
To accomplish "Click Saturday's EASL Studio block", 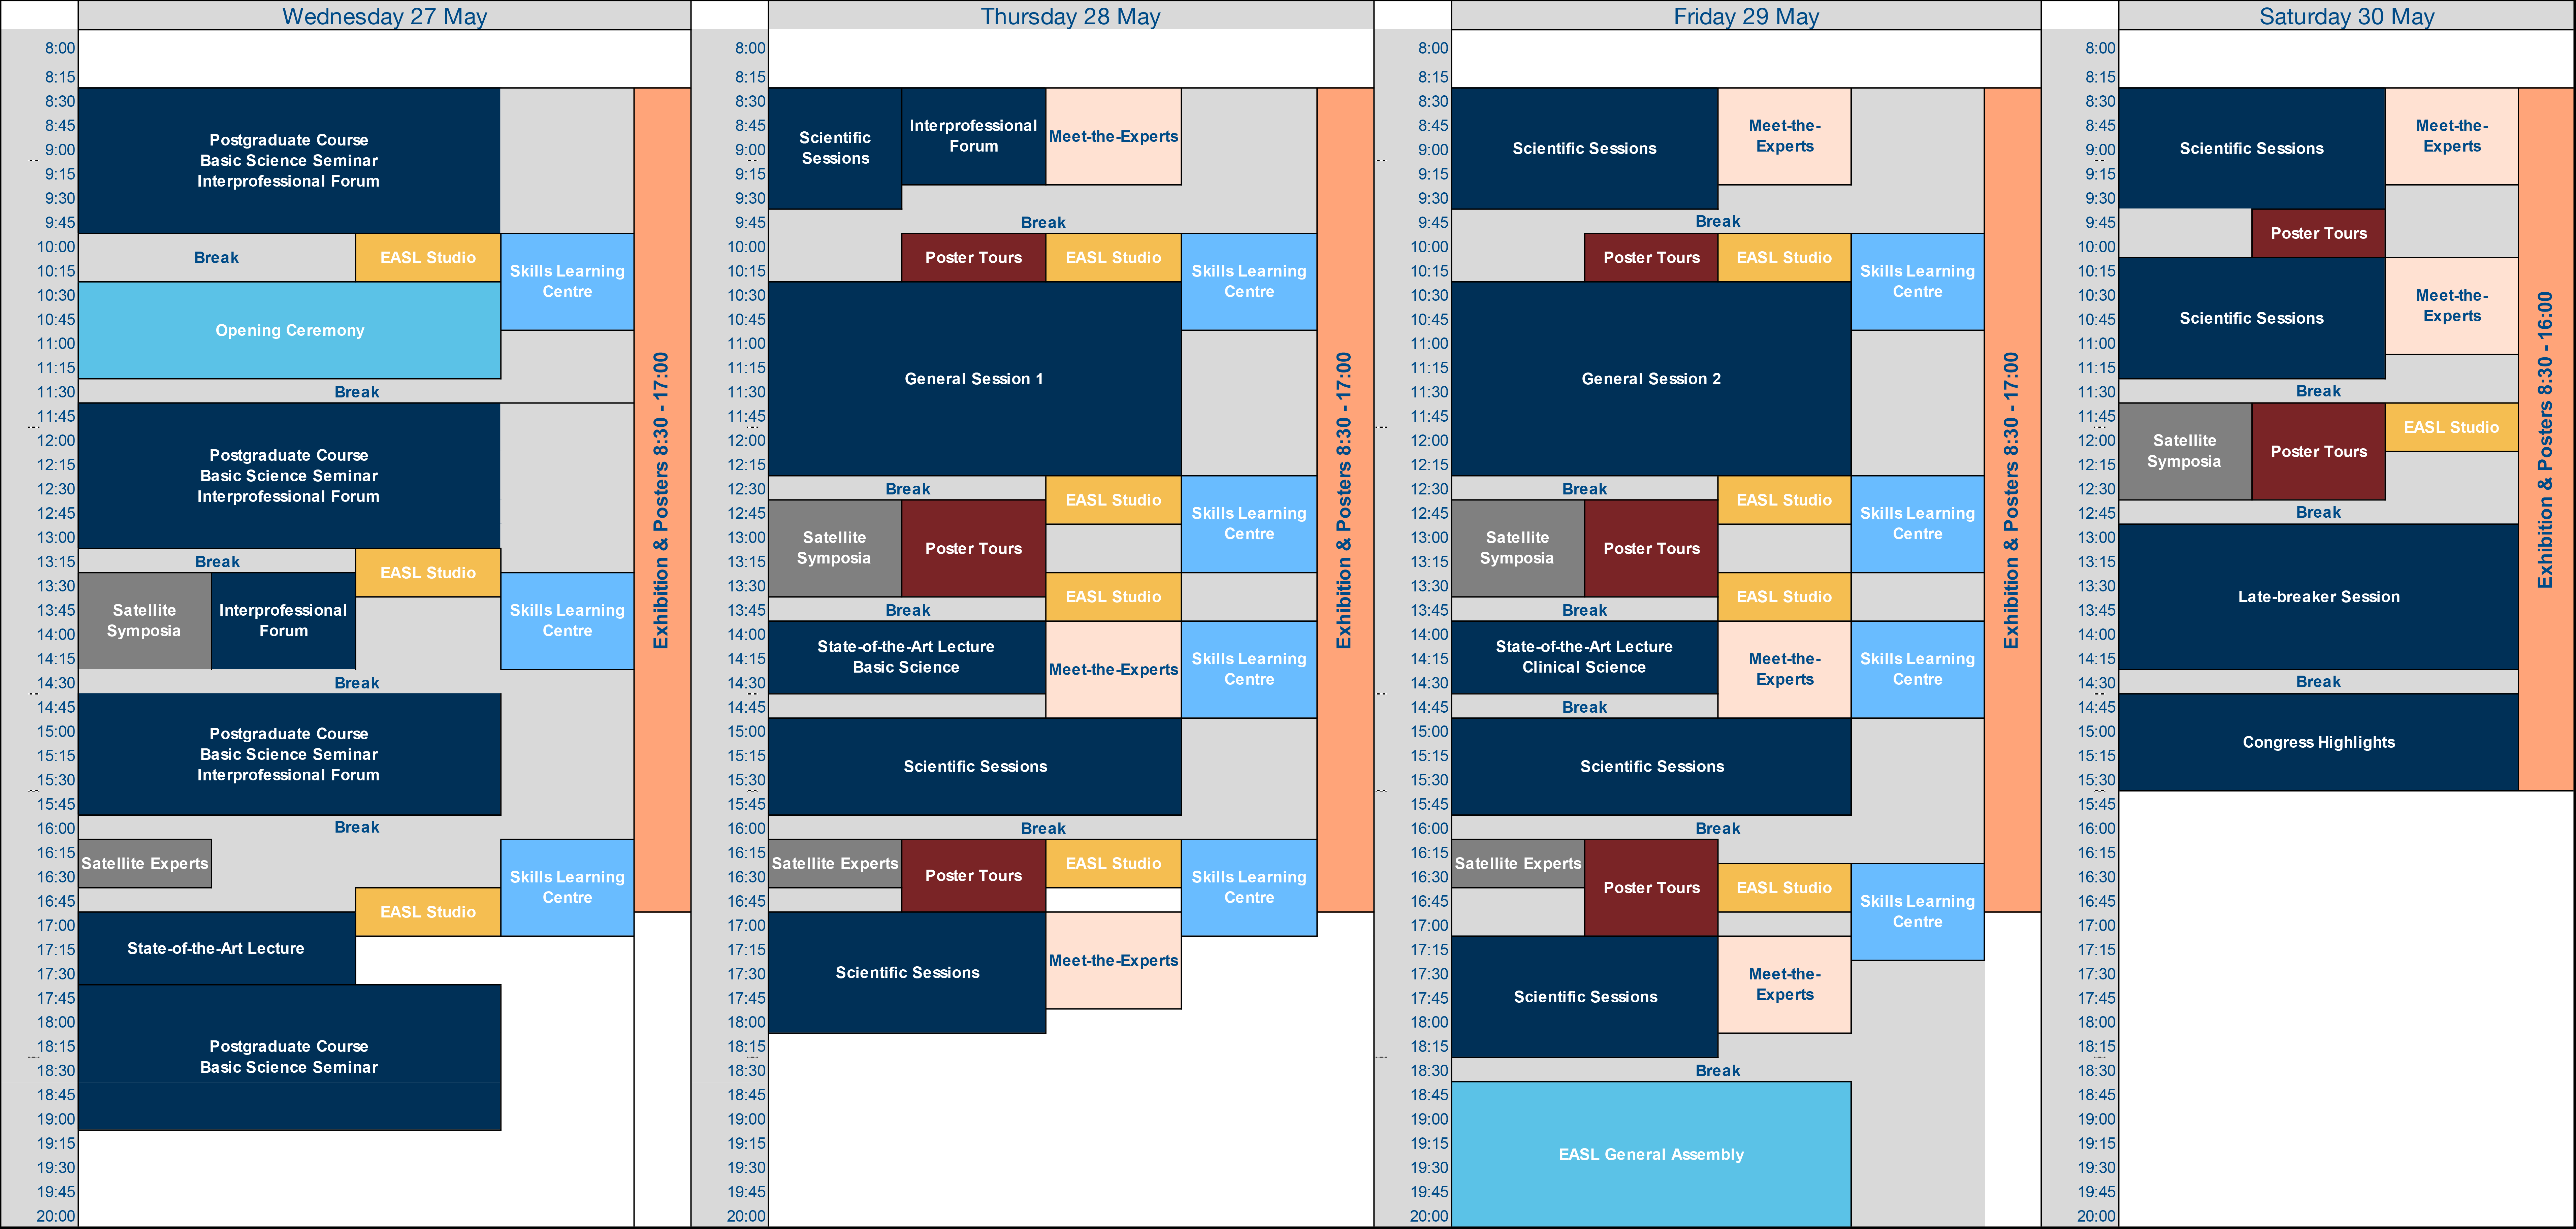I will pos(2451,427).
